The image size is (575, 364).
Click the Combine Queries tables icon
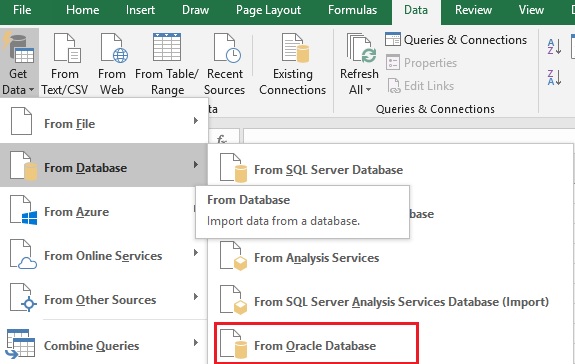21,343
